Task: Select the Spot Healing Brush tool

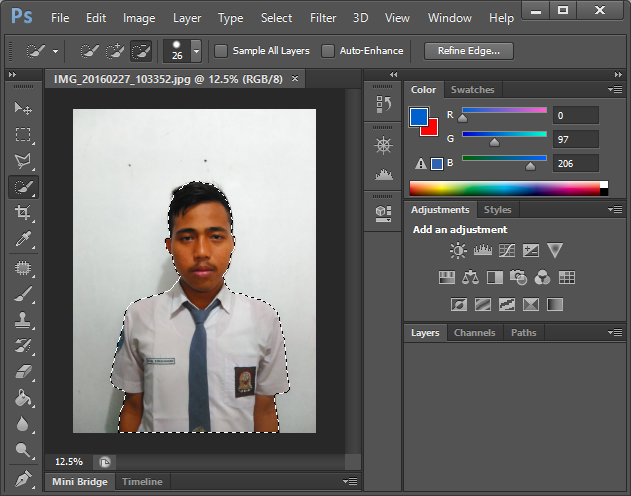Action: (23, 268)
